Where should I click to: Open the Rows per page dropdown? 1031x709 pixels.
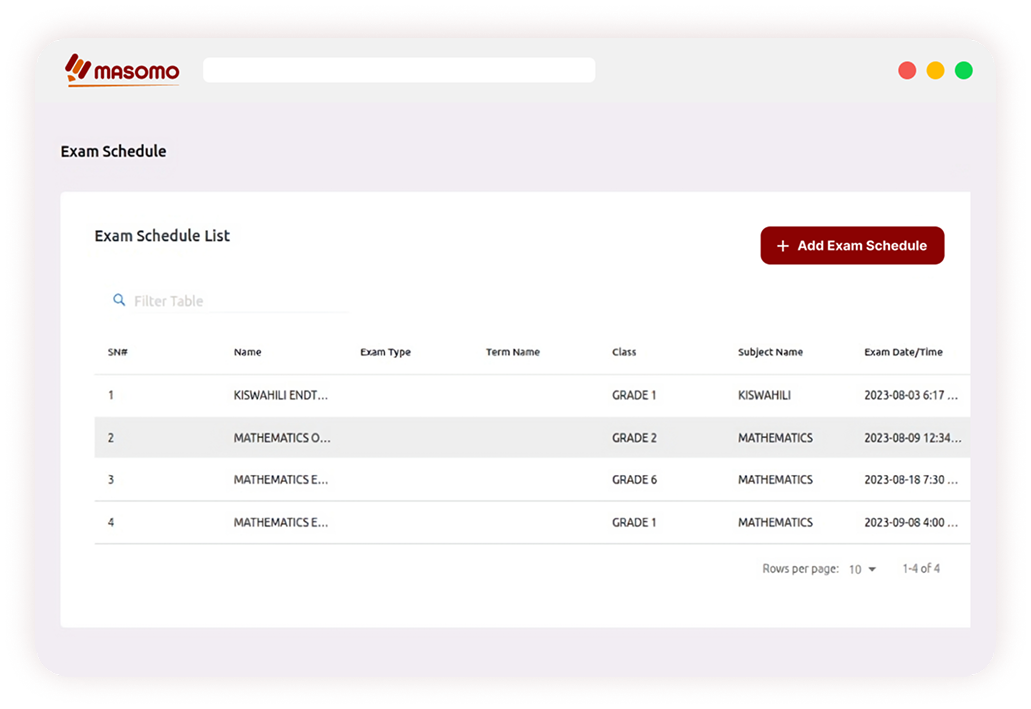coord(862,569)
